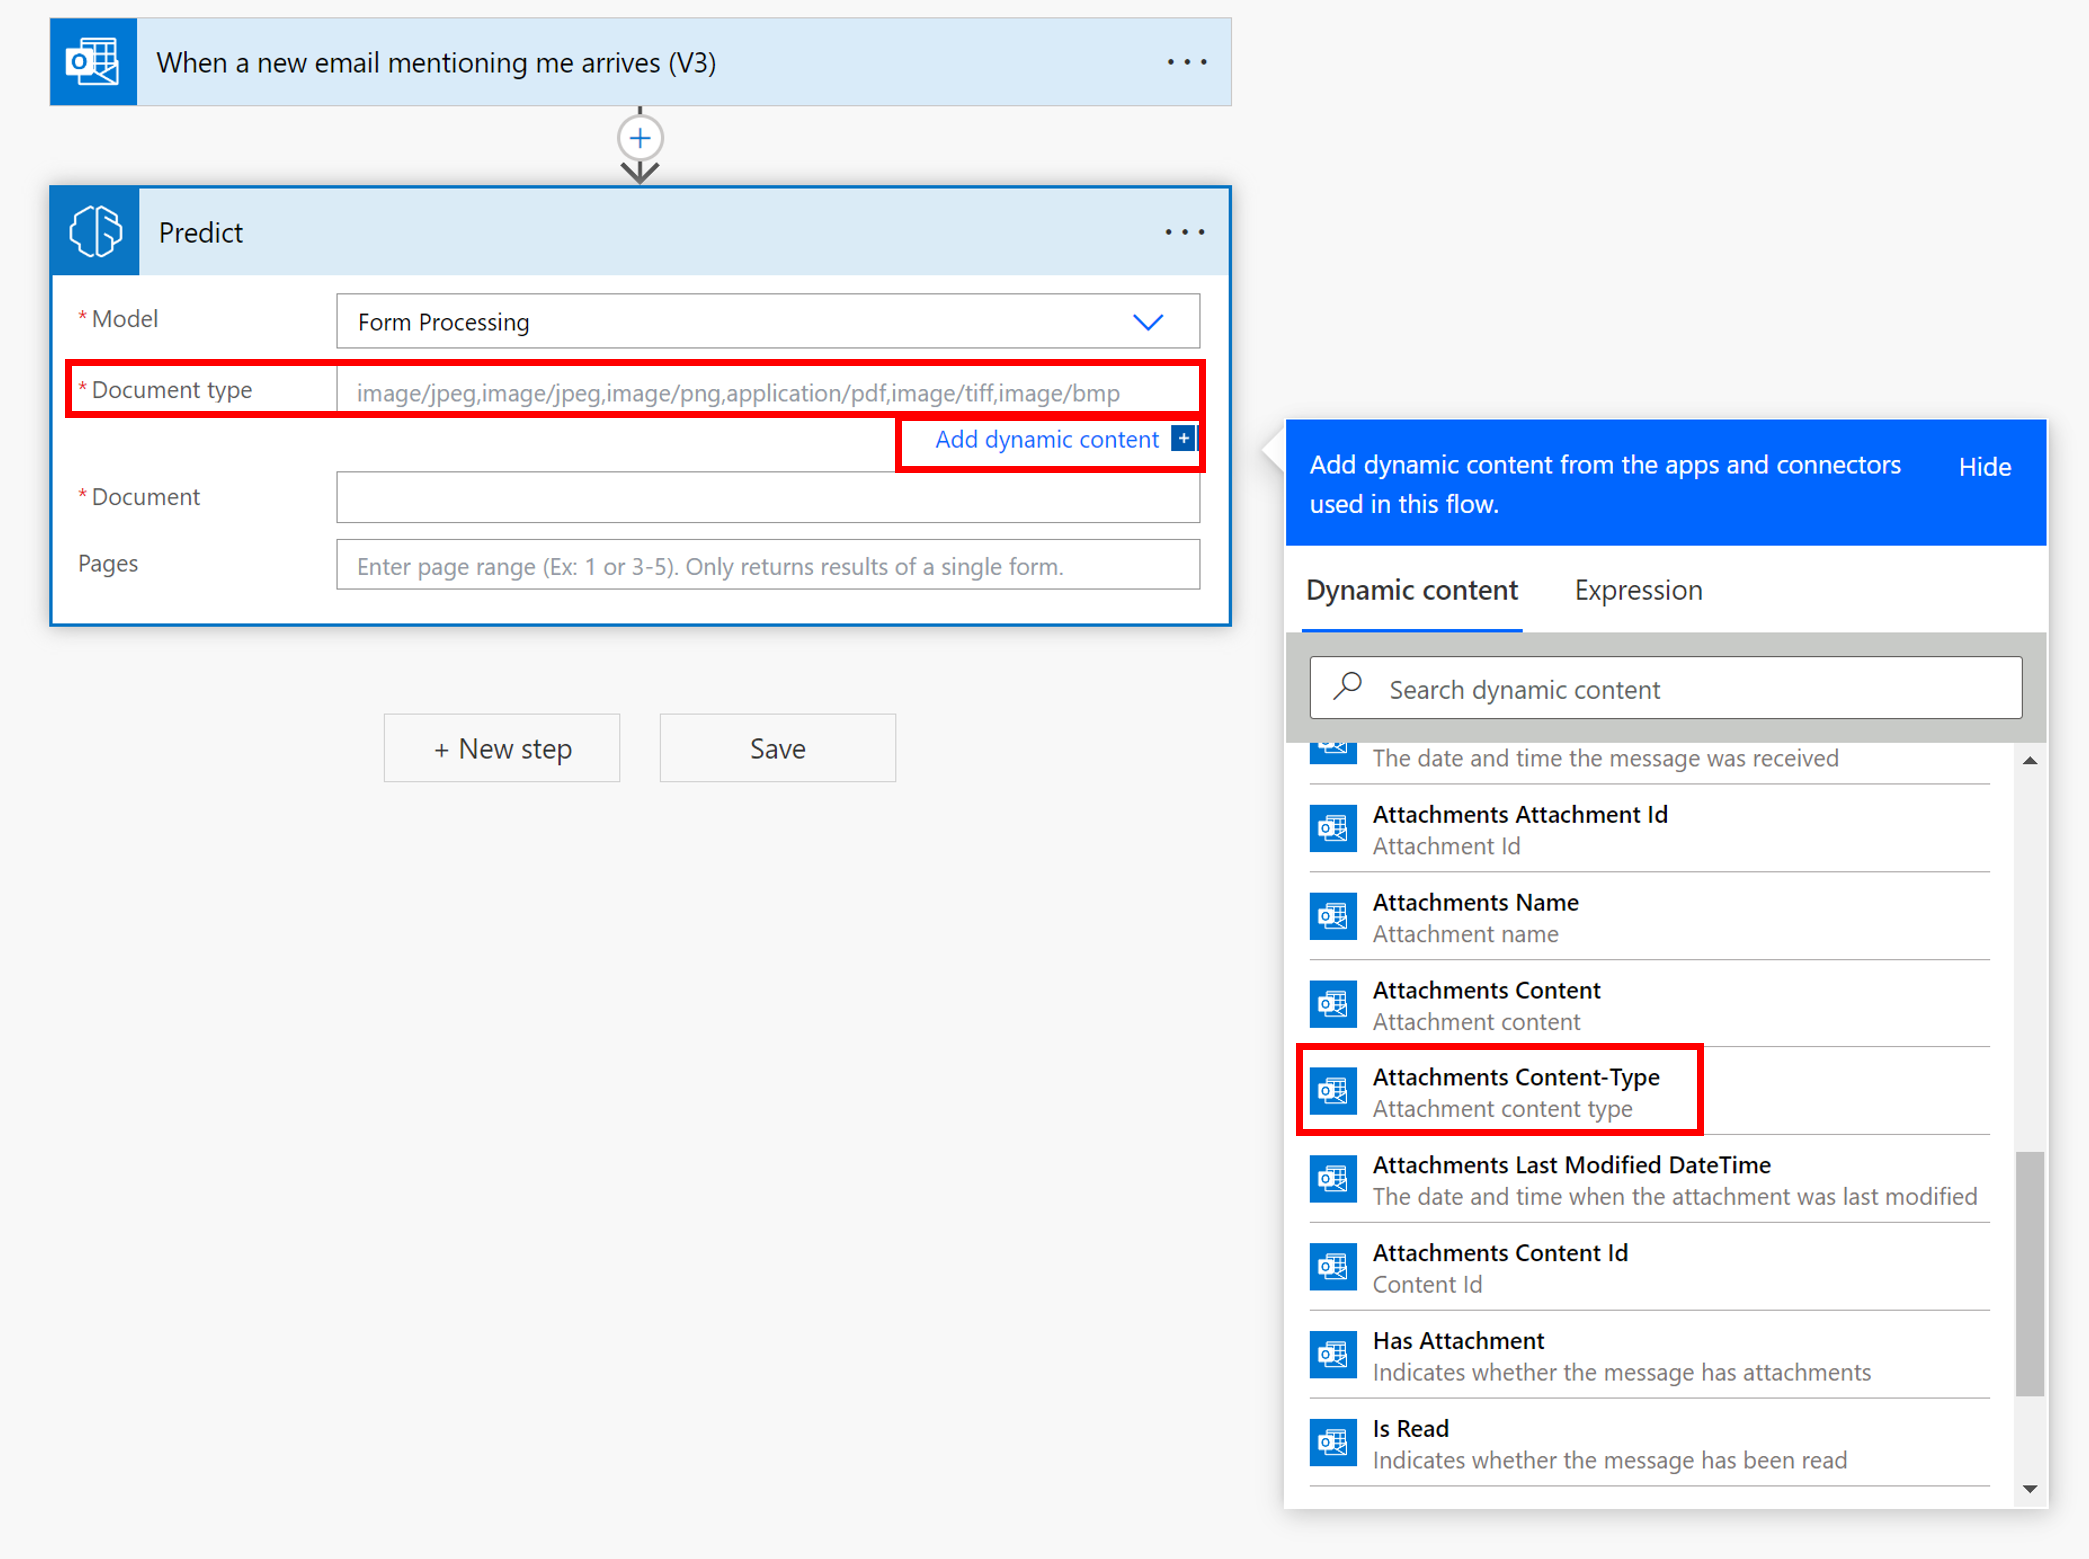Switch to the Dynamic content tab
Viewport: 2089px width, 1559px height.
tap(1412, 590)
